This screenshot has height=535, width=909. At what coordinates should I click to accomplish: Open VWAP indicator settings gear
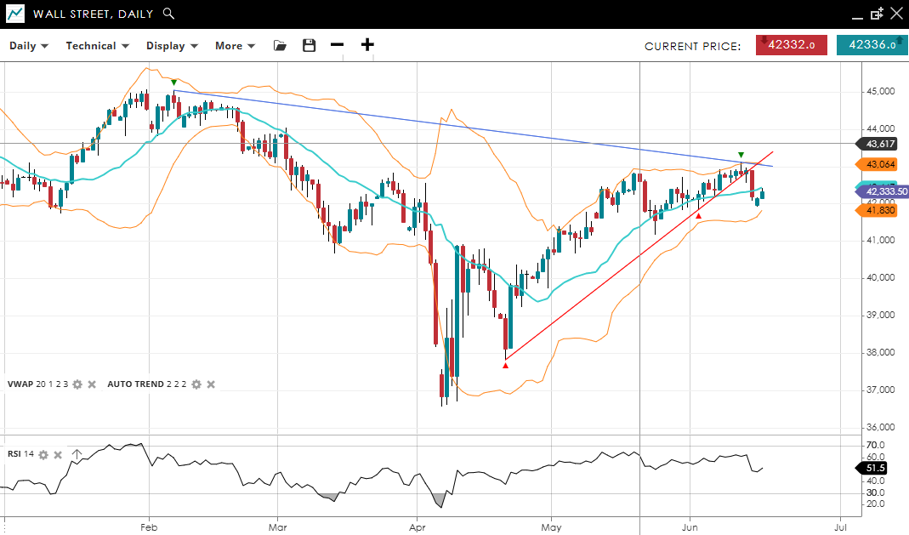click(77, 384)
